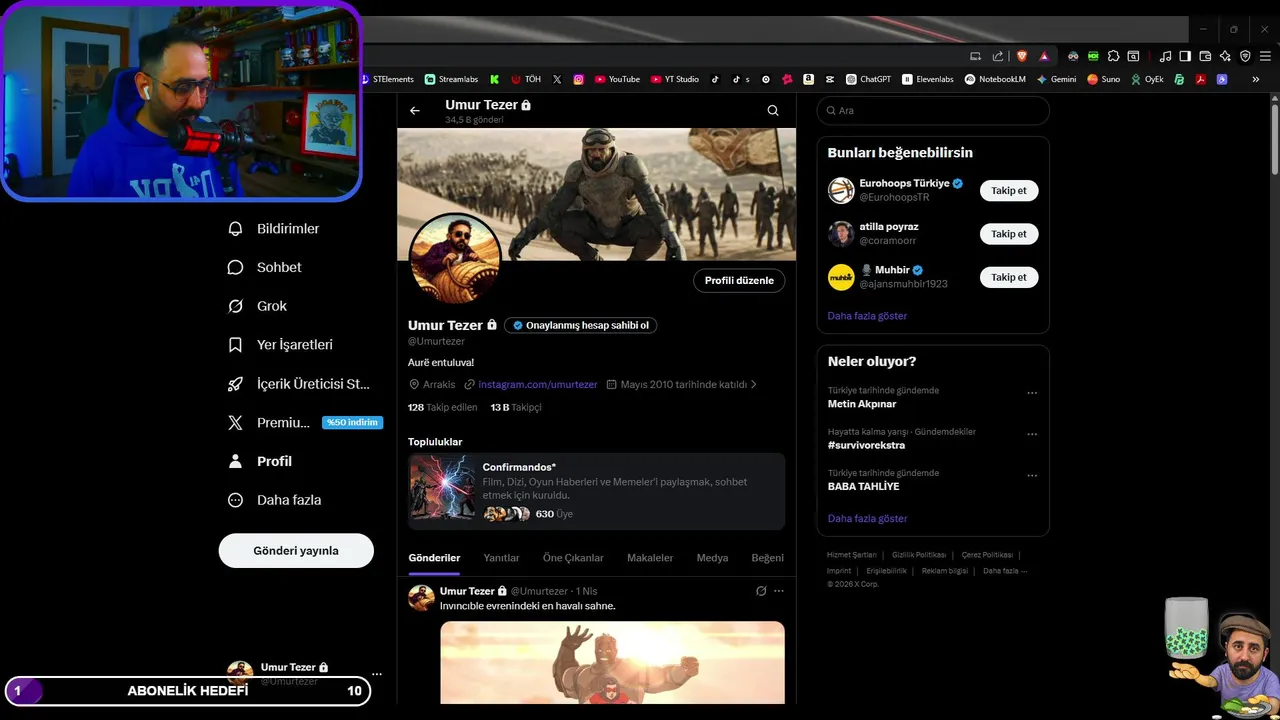Open the Streamlabs bookmark

coord(451,79)
